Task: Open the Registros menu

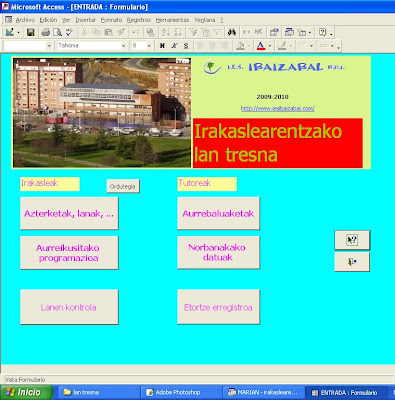Action: [x=139, y=20]
